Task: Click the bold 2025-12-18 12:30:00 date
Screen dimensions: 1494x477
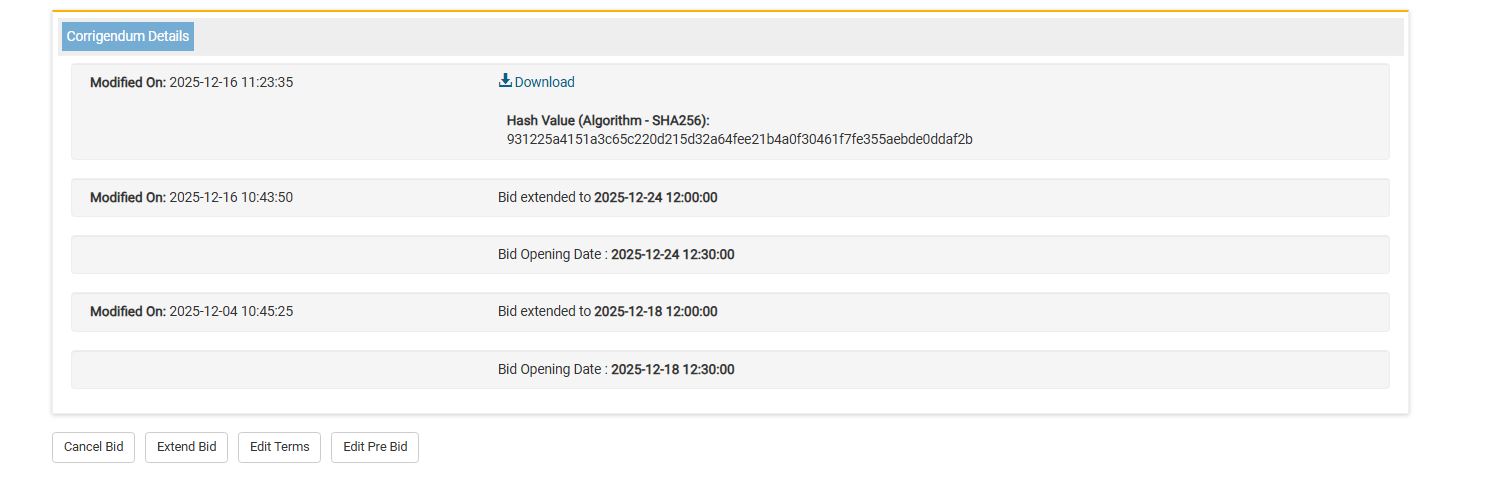Action: tap(673, 369)
